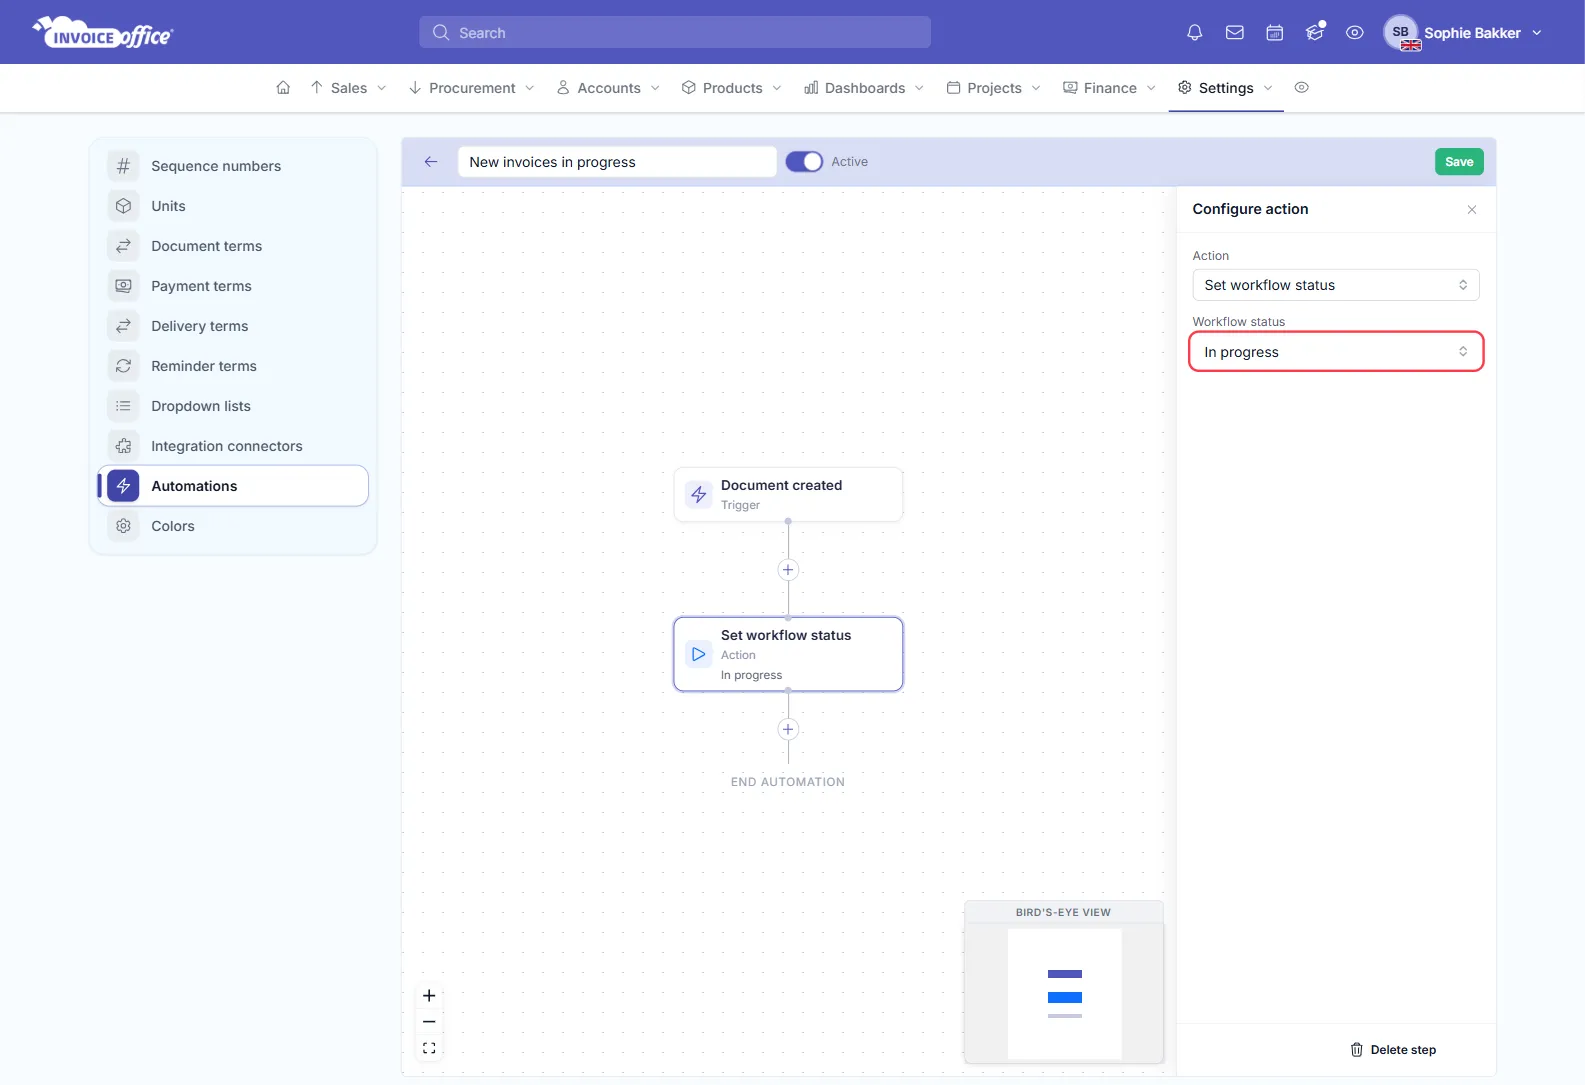The width and height of the screenshot is (1585, 1085).
Task: Open Dropdown lists settings
Action: pos(233,406)
